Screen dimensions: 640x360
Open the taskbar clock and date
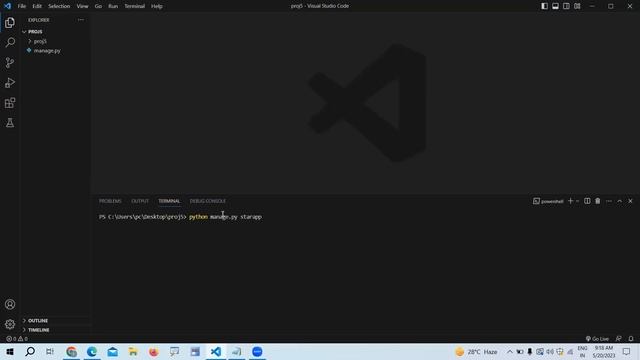tap(604, 351)
